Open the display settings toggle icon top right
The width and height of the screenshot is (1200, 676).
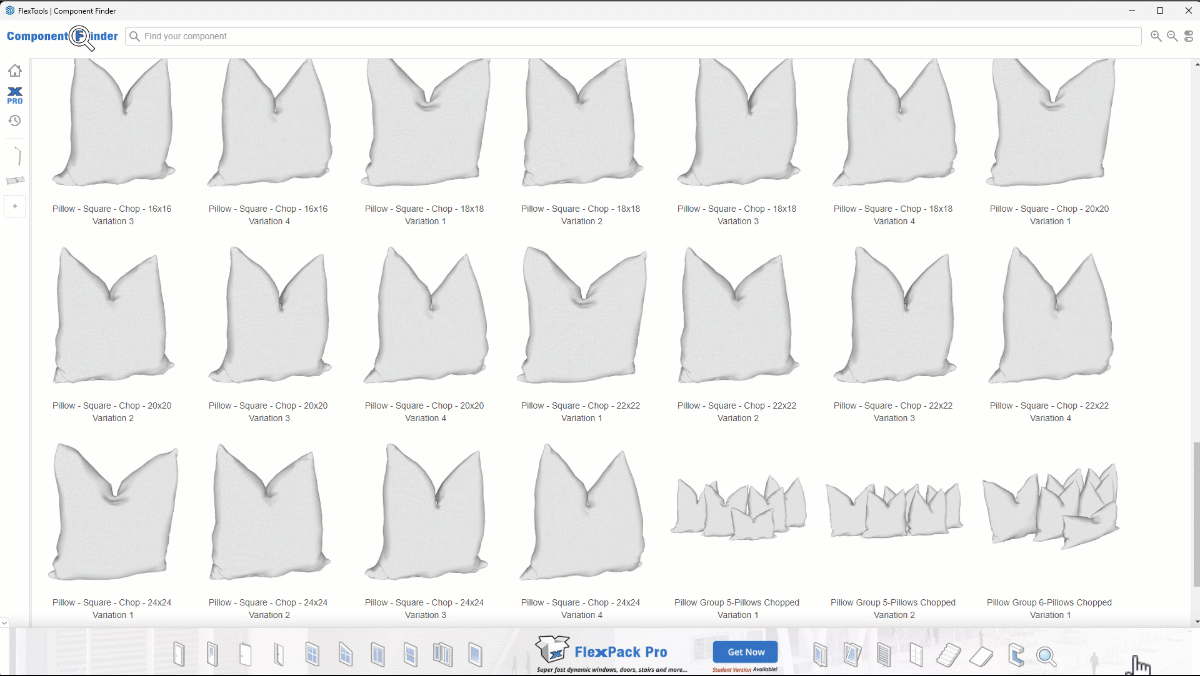click(1188, 35)
